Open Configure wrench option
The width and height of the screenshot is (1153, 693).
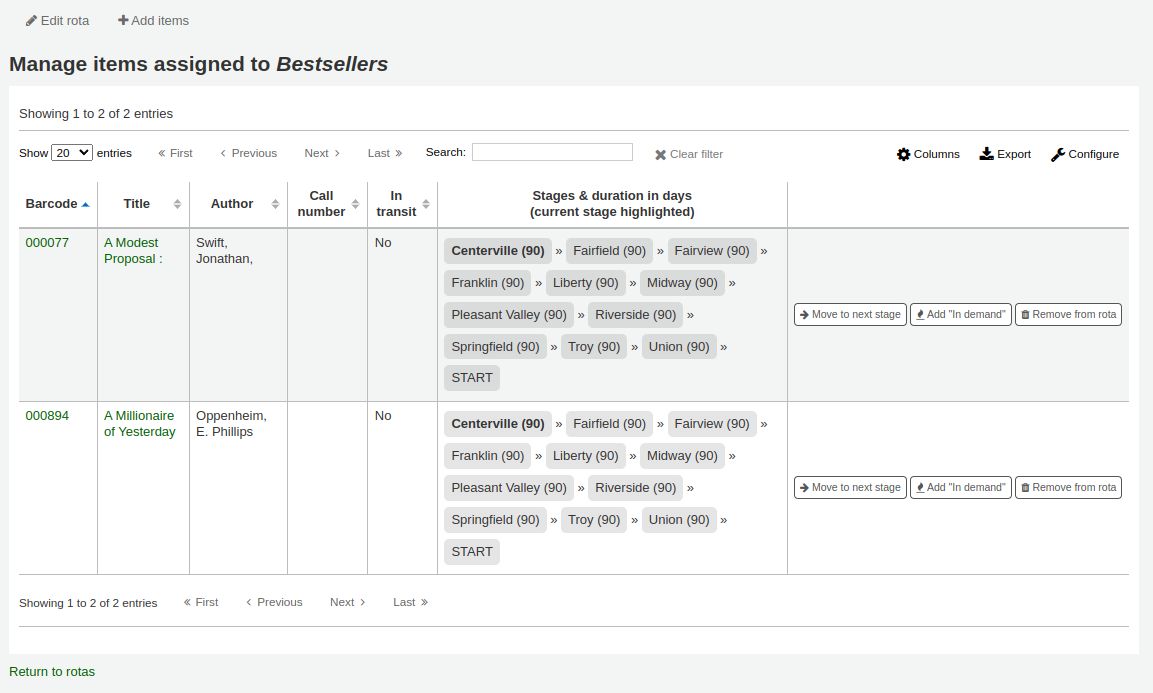coord(1058,155)
